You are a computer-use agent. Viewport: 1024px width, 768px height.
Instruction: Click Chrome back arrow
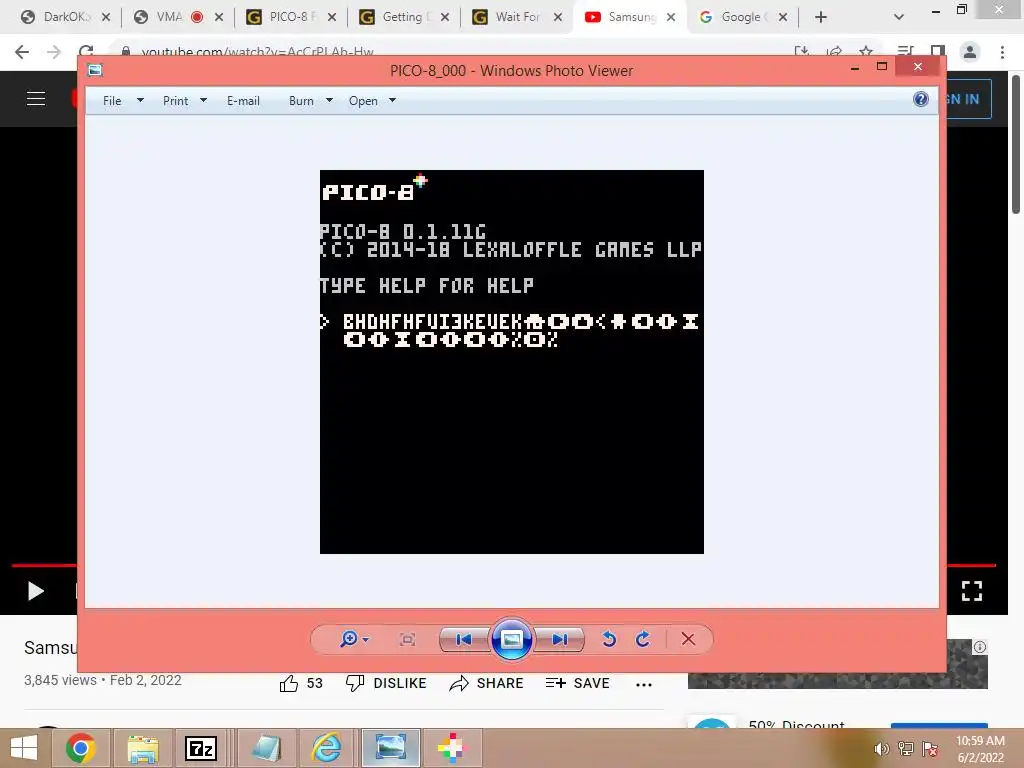click(22, 52)
